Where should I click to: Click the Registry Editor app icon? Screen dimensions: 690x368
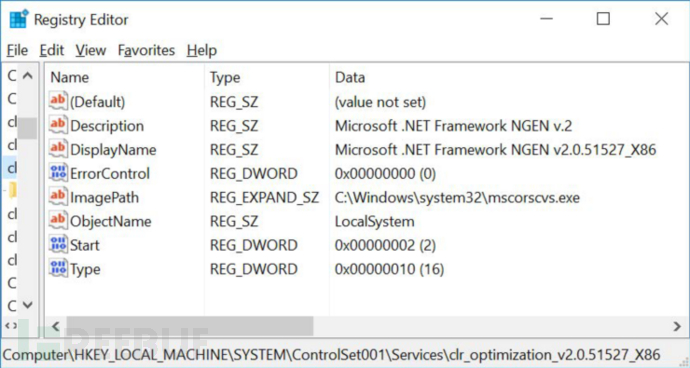18,19
